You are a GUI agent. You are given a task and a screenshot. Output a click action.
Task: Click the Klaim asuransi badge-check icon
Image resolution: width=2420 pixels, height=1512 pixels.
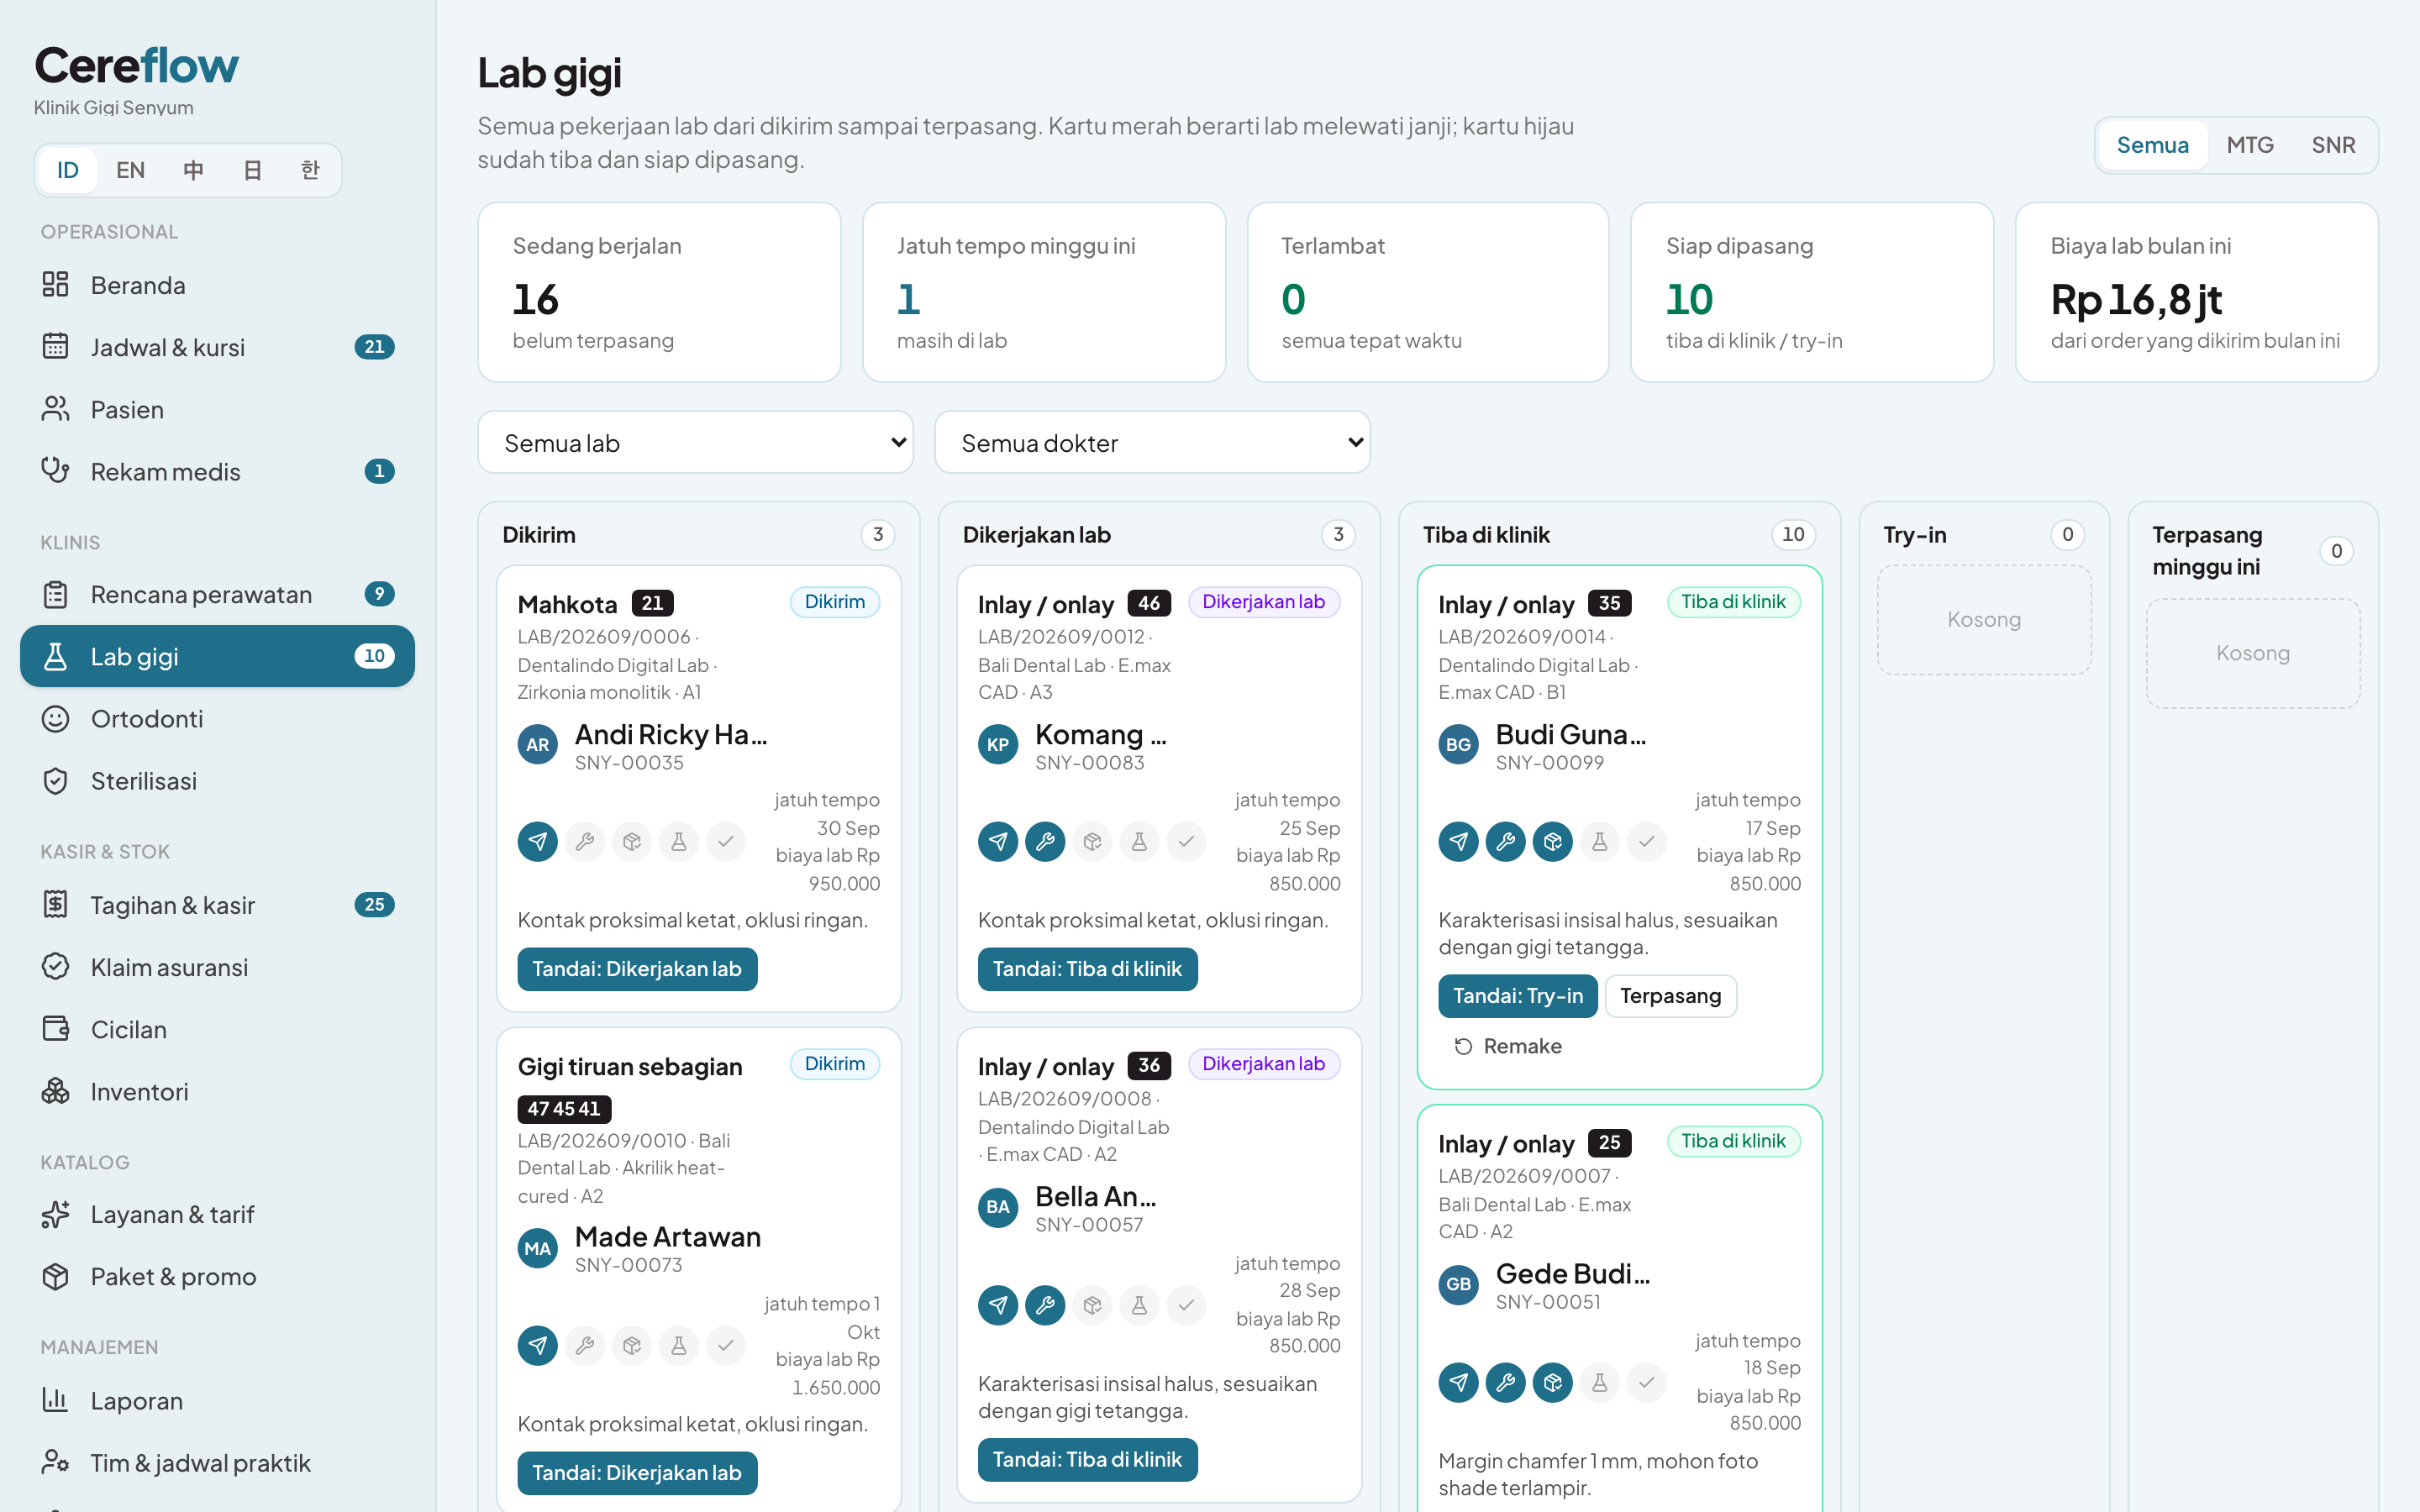[55, 966]
